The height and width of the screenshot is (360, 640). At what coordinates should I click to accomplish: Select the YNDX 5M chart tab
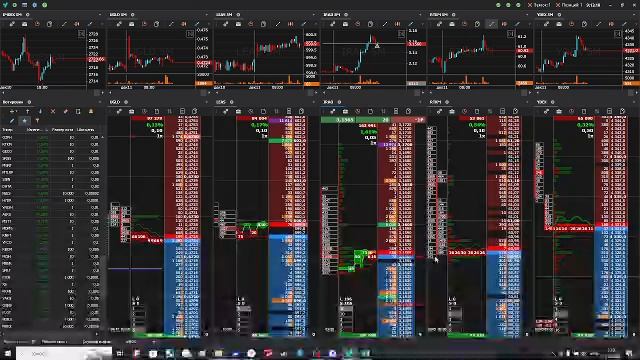[x=545, y=15]
